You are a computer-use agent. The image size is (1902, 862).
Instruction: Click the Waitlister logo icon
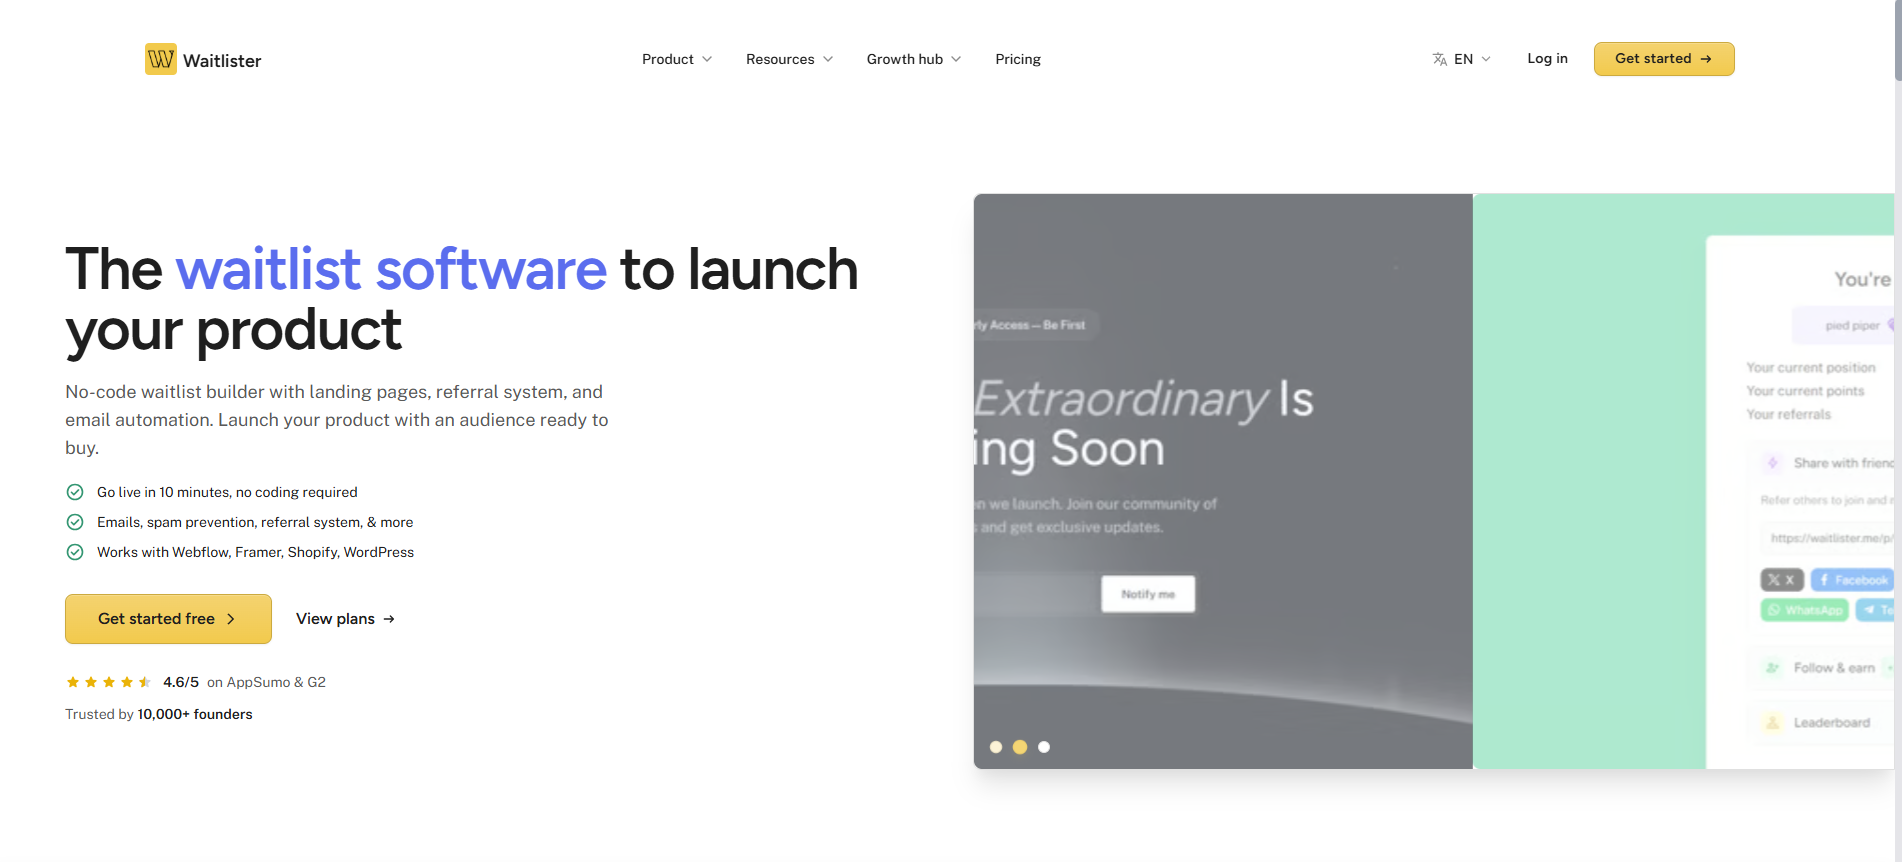pos(160,59)
